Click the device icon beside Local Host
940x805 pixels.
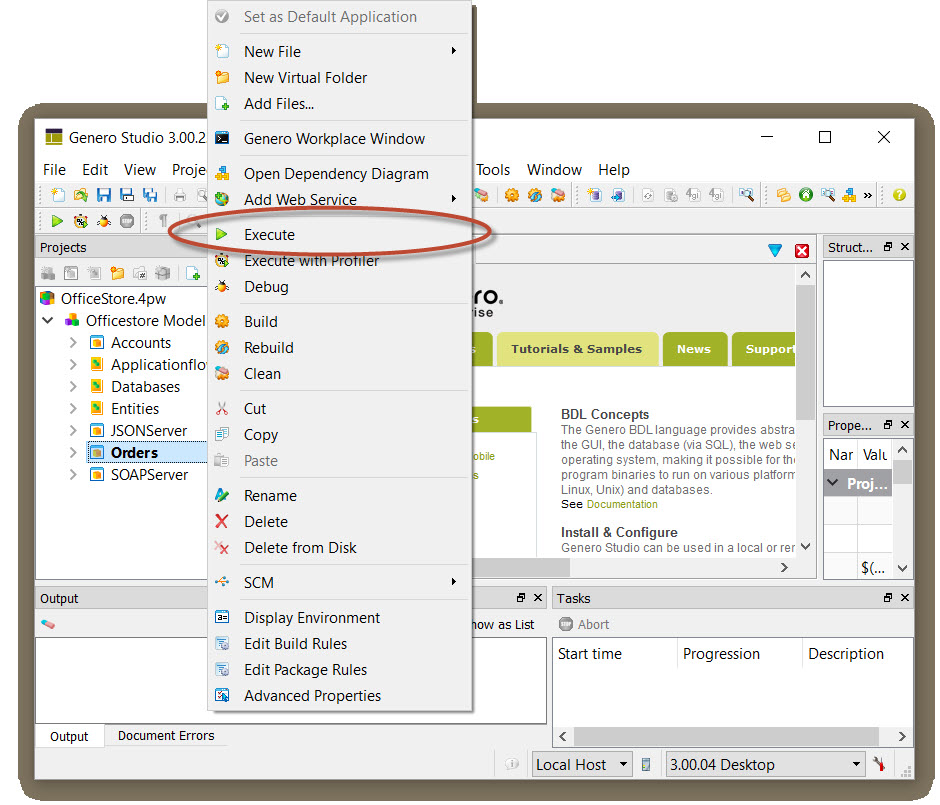click(646, 764)
